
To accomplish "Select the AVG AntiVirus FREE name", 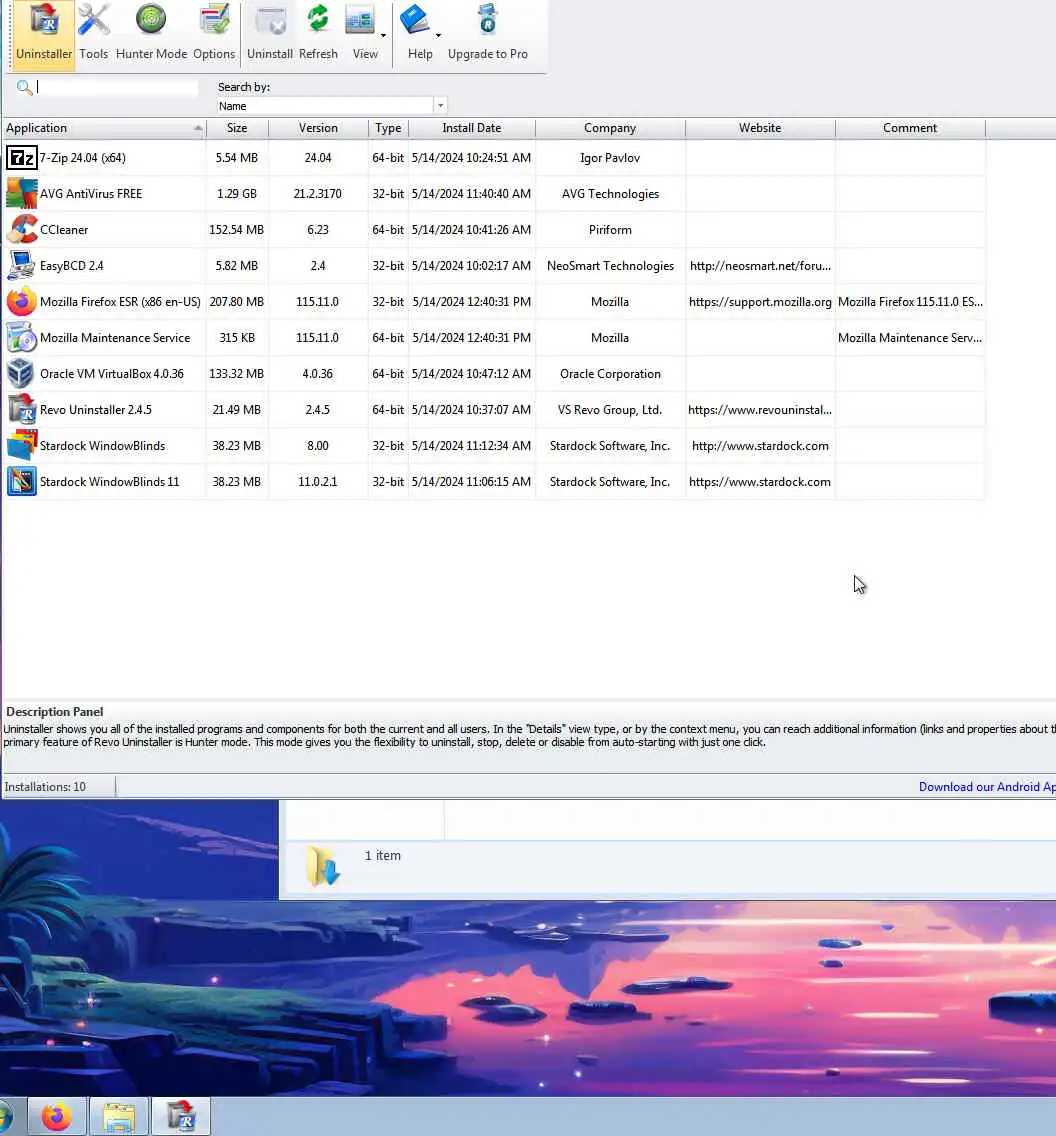I will coord(91,193).
